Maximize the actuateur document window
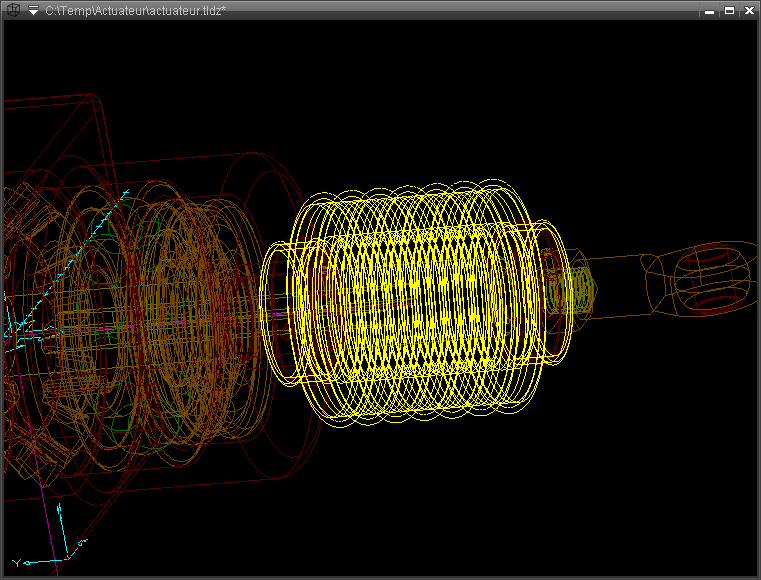 pyautogui.click(x=729, y=10)
